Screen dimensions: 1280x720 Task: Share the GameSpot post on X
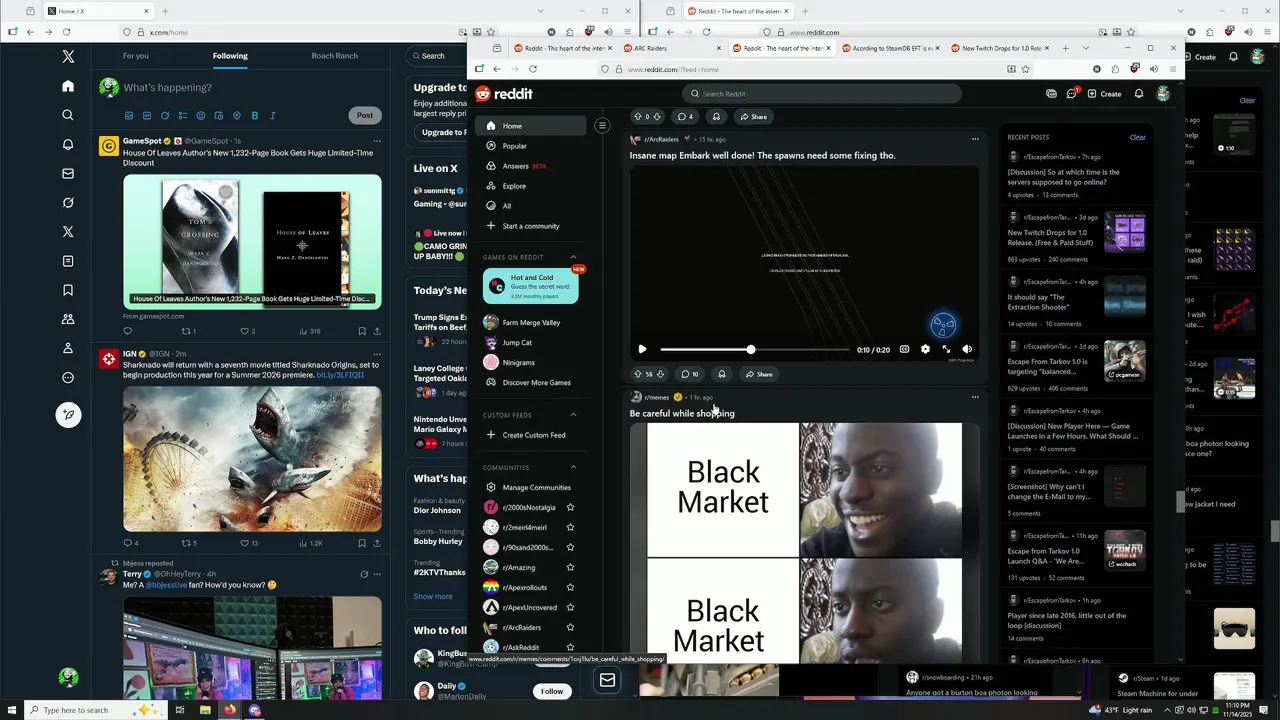click(x=377, y=331)
